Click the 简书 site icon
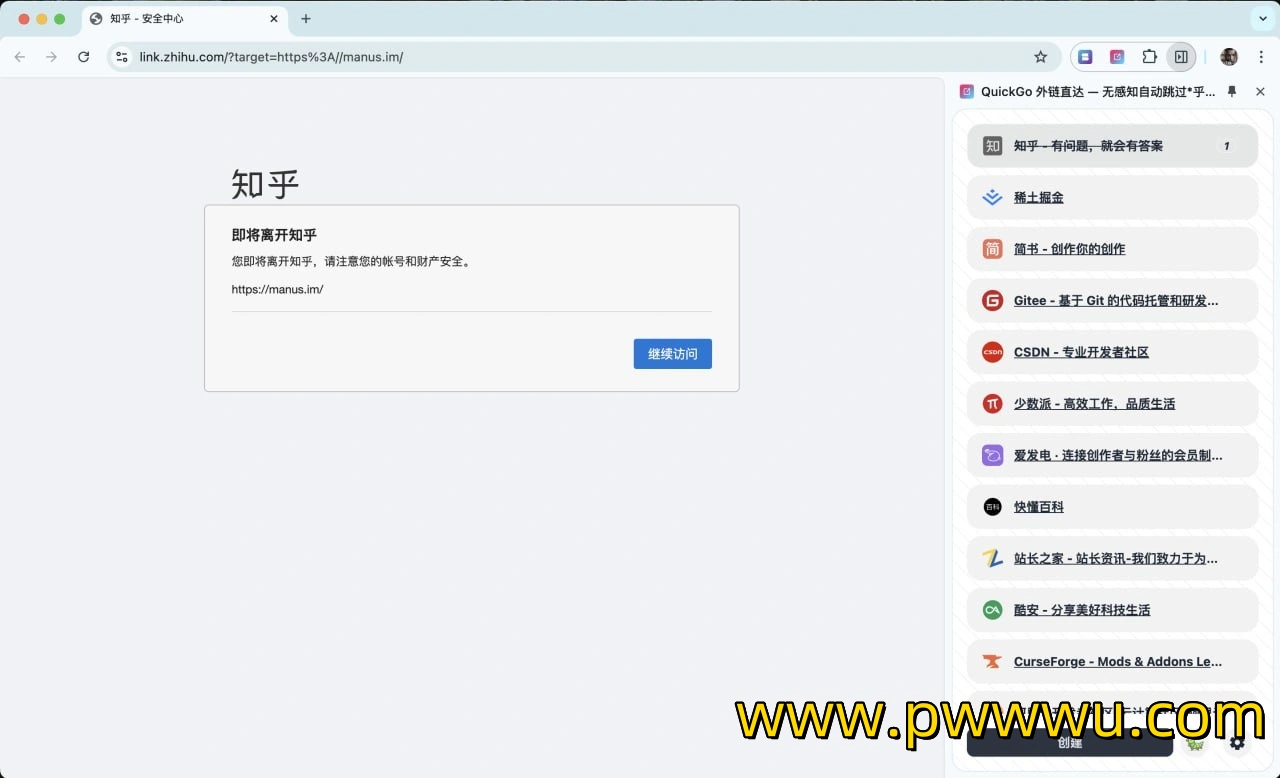Viewport: 1280px width, 778px height. click(x=992, y=249)
